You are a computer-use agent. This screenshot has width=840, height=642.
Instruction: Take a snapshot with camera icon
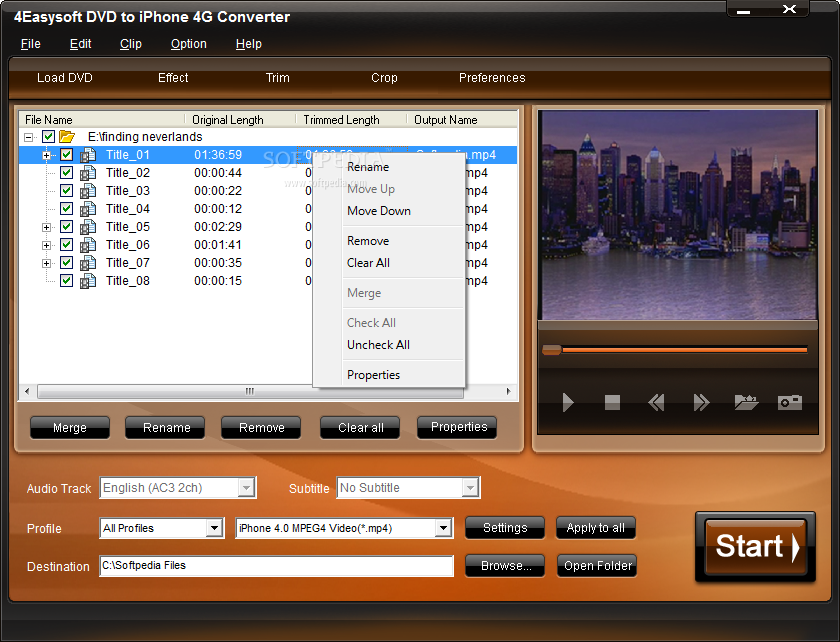(790, 402)
